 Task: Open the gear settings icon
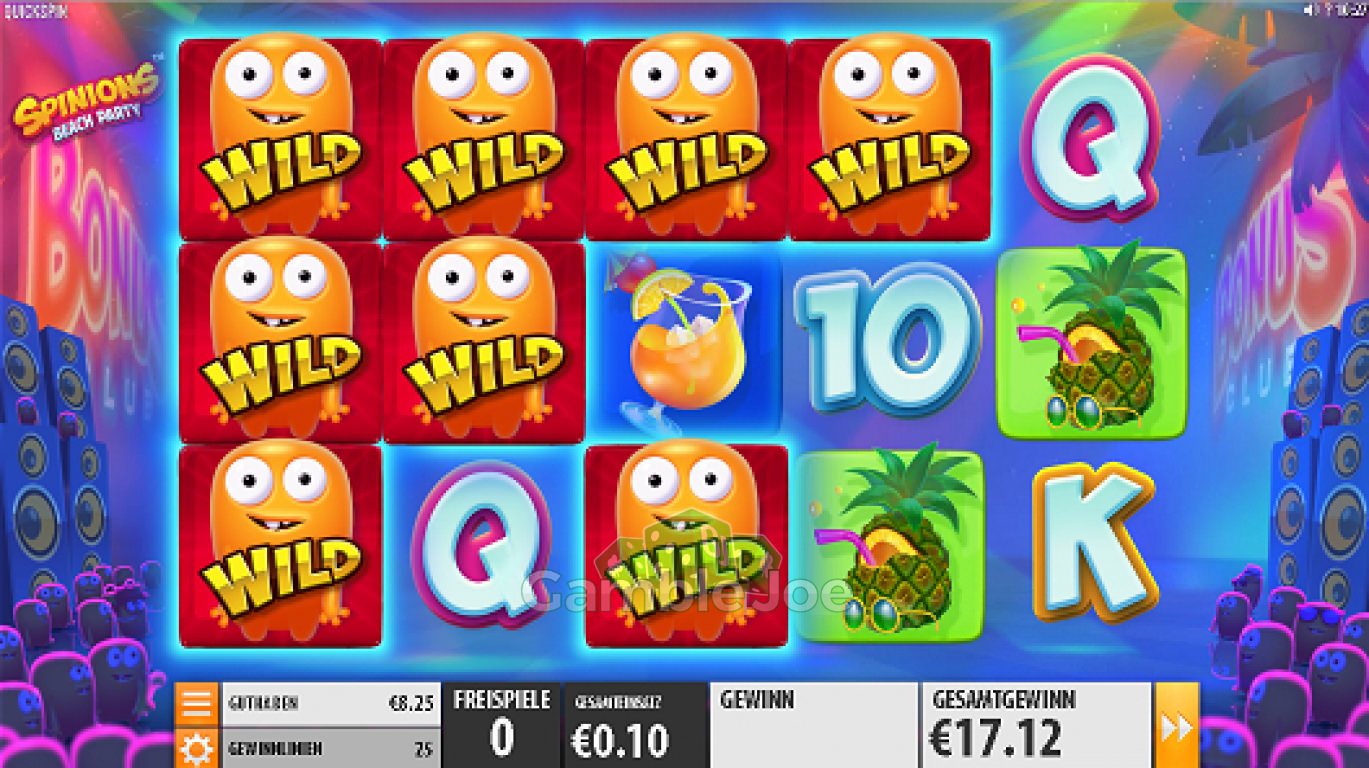[196, 747]
